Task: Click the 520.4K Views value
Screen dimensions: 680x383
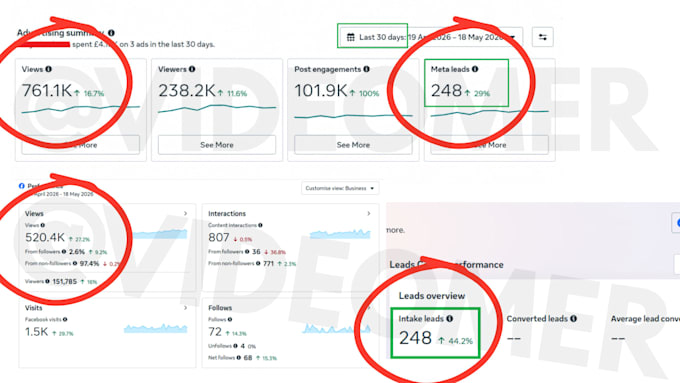Action: click(x=45, y=237)
